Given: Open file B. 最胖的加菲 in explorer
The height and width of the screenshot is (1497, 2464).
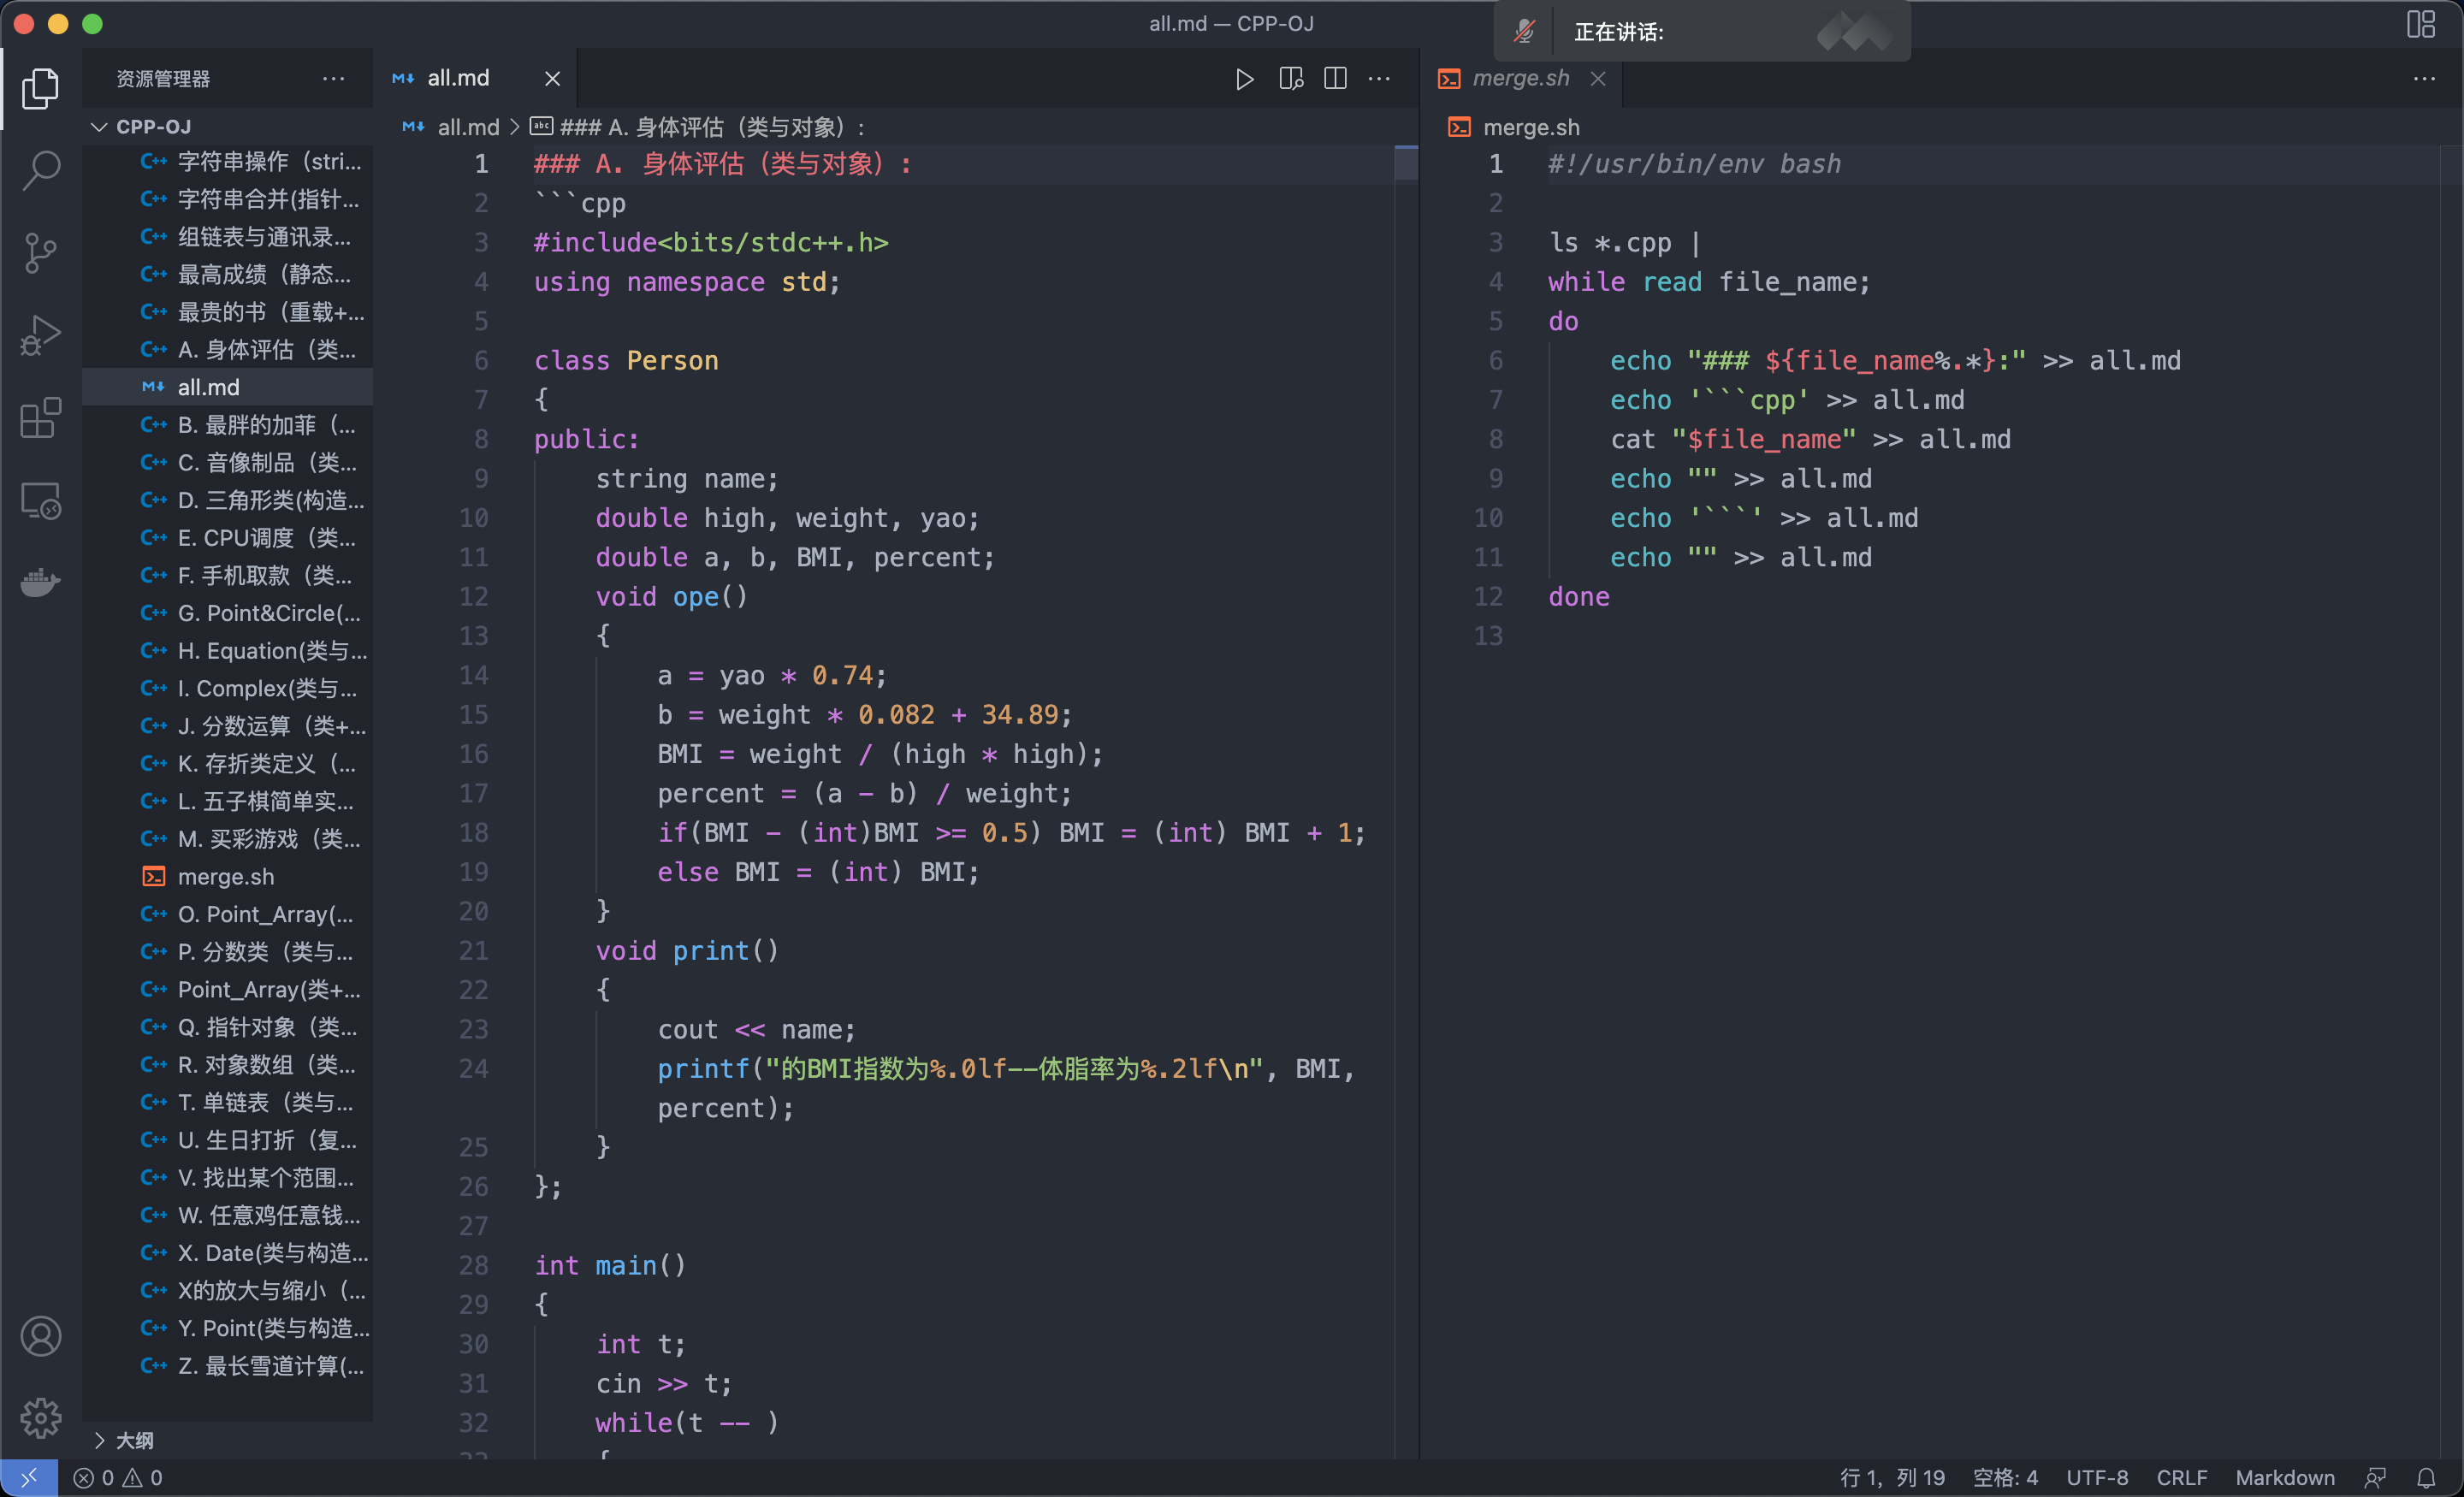Looking at the screenshot, I should tap(227, 425).
